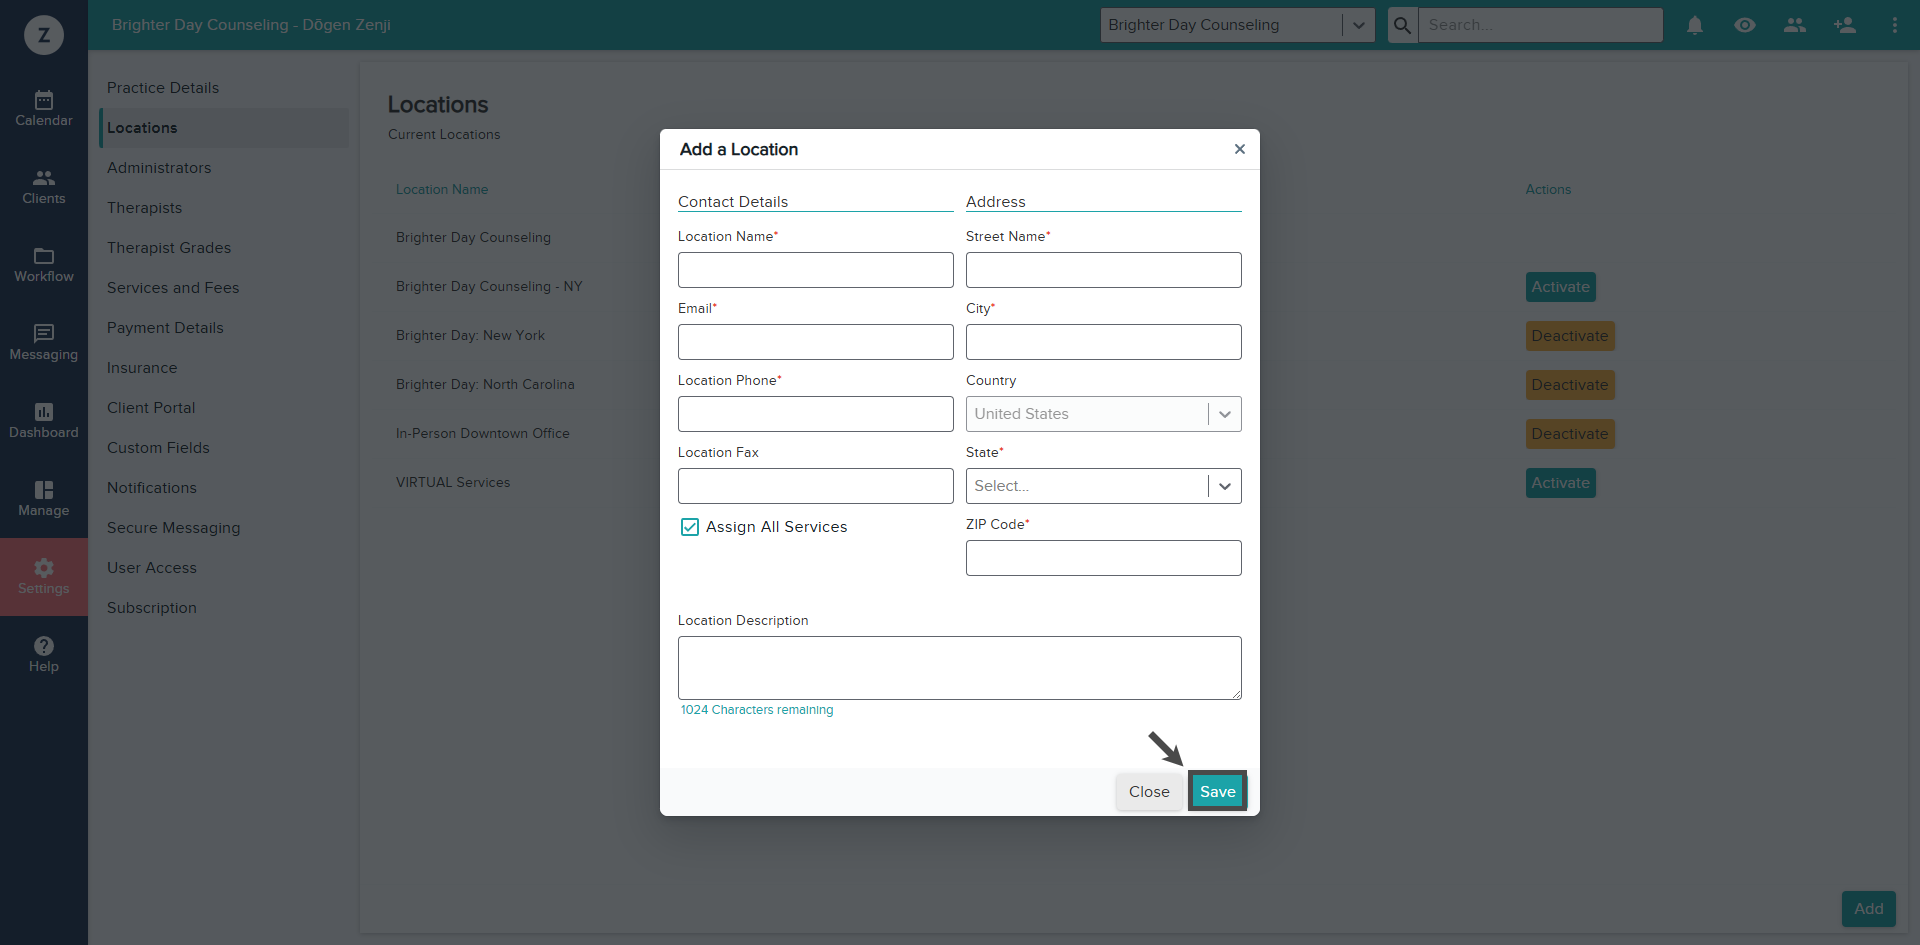Click the Street Name input field
This screenshot has height=945, width=1920.
(x=1104, y=270)
